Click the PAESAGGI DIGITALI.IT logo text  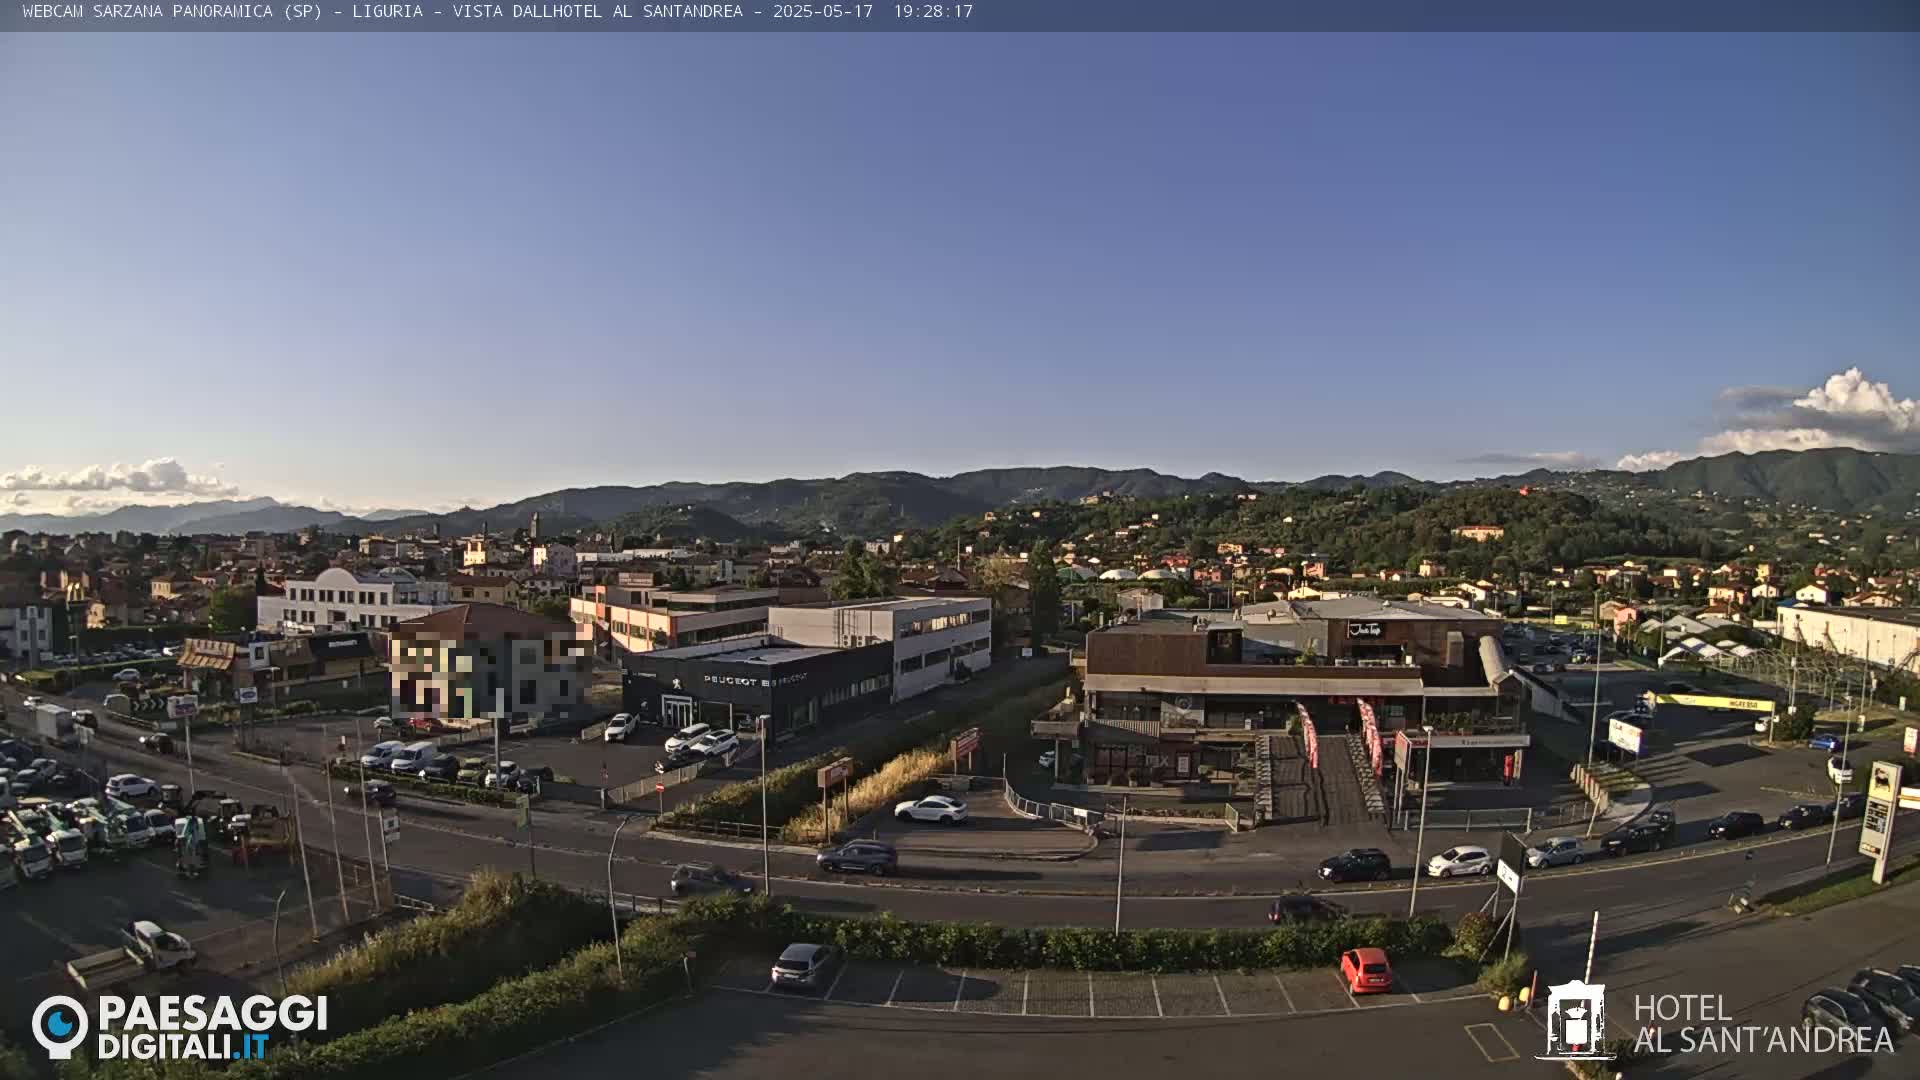[212, 1028]
